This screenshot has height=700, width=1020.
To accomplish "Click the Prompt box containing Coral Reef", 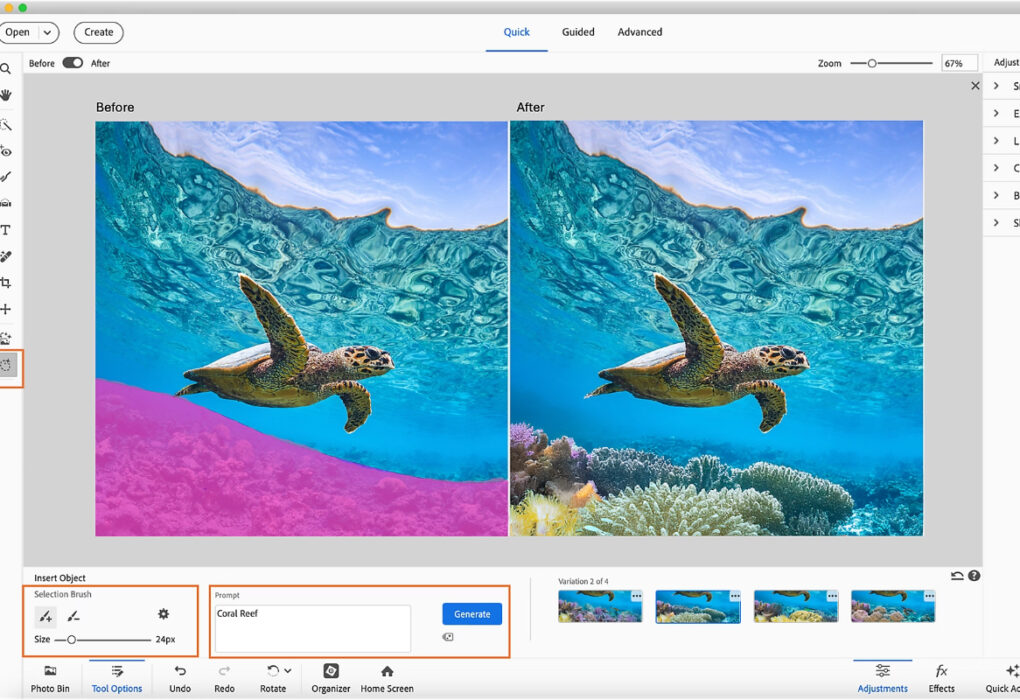I will point(313,628).
